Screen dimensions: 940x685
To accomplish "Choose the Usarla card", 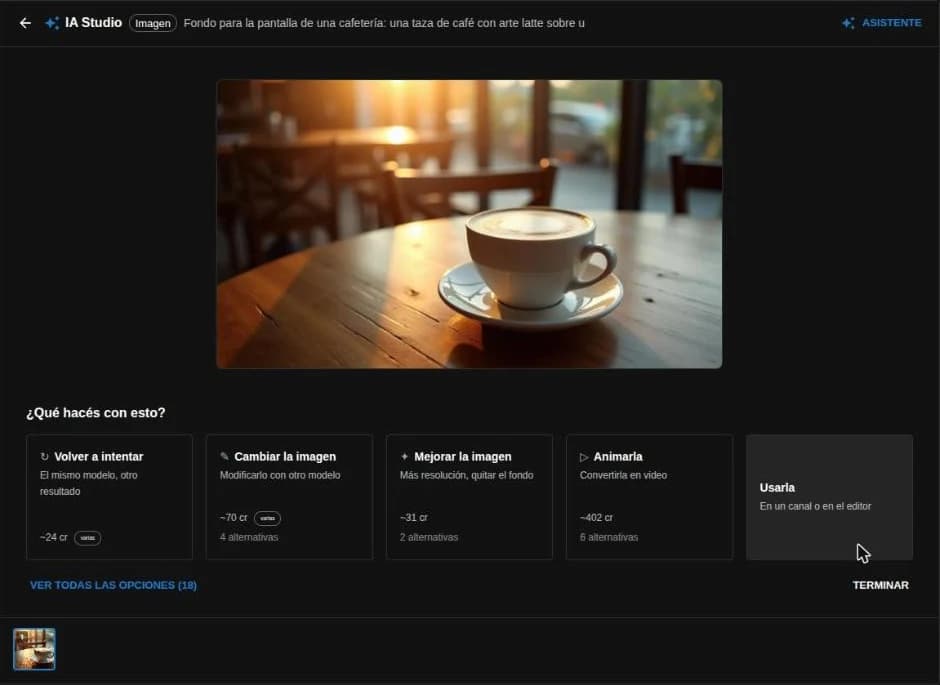I will pyautogui.click(x=830, y=497).
